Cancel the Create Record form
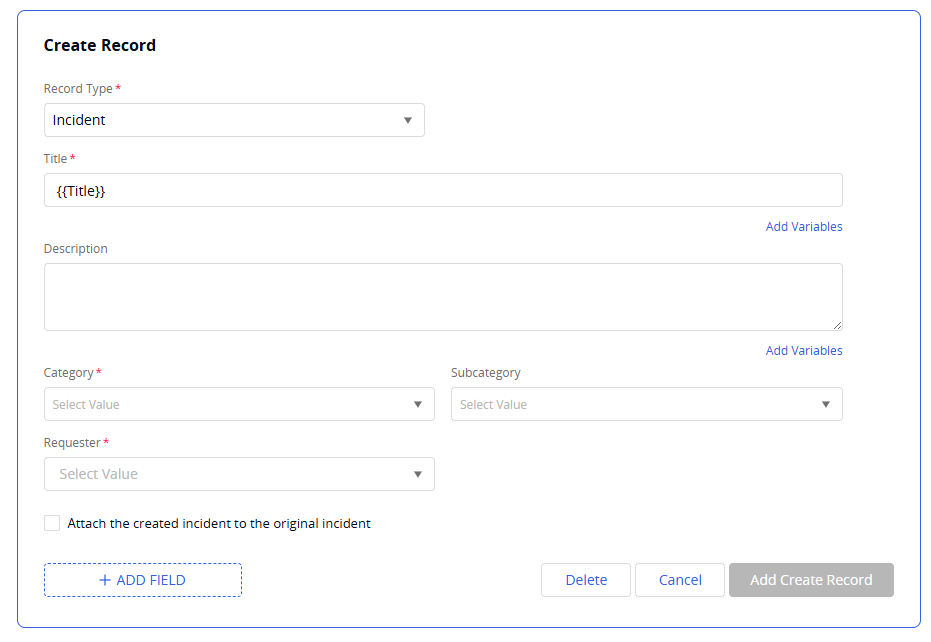 (680, 580)
